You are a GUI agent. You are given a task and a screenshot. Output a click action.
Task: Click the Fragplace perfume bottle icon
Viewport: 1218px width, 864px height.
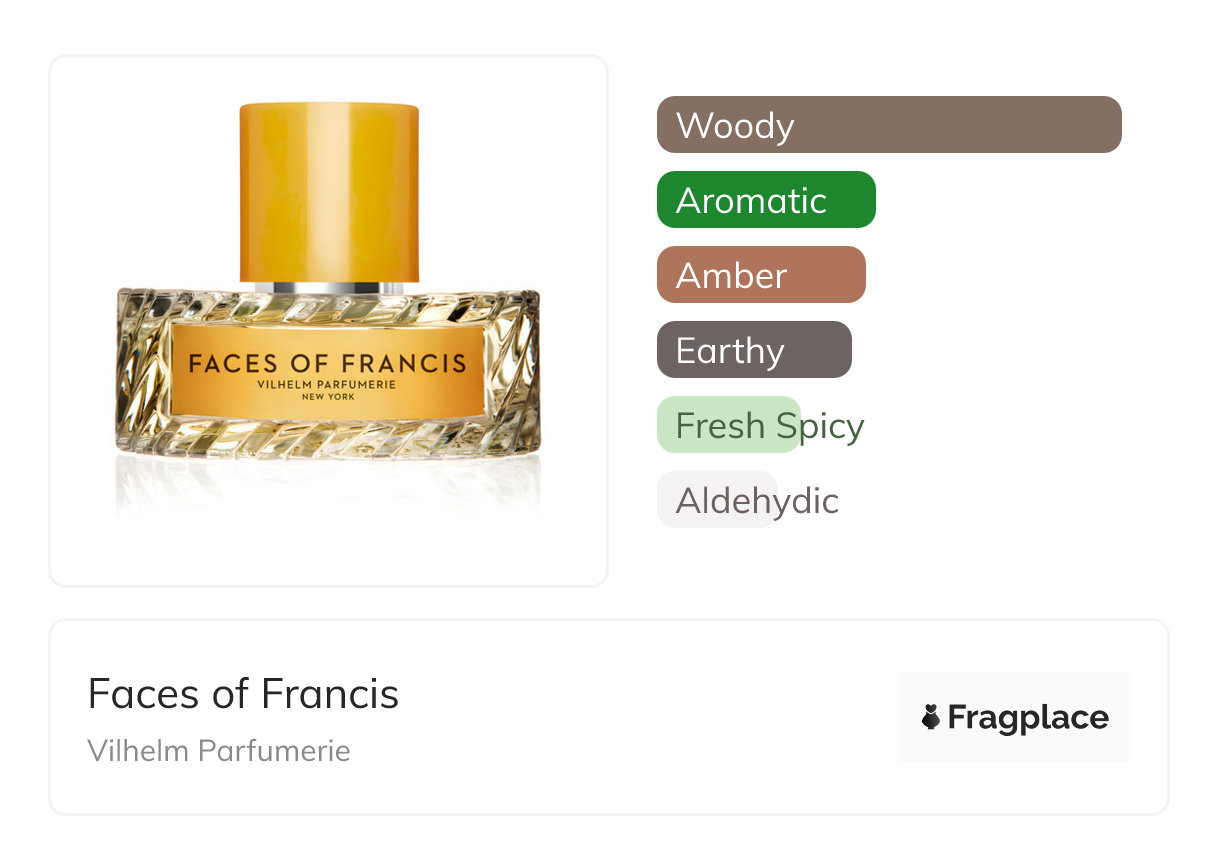point(931,717)
